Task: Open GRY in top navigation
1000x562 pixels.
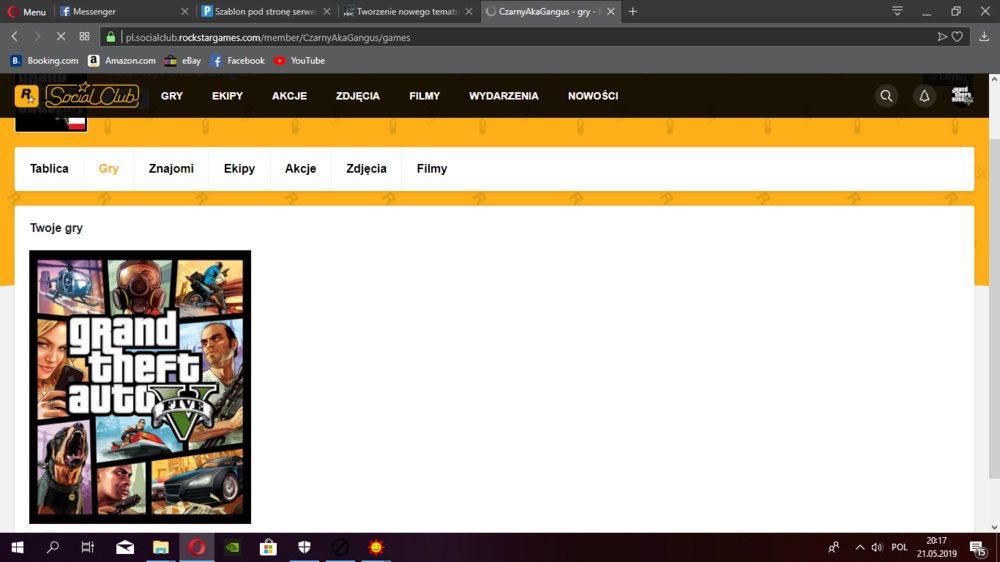Action: pos(172,96)
